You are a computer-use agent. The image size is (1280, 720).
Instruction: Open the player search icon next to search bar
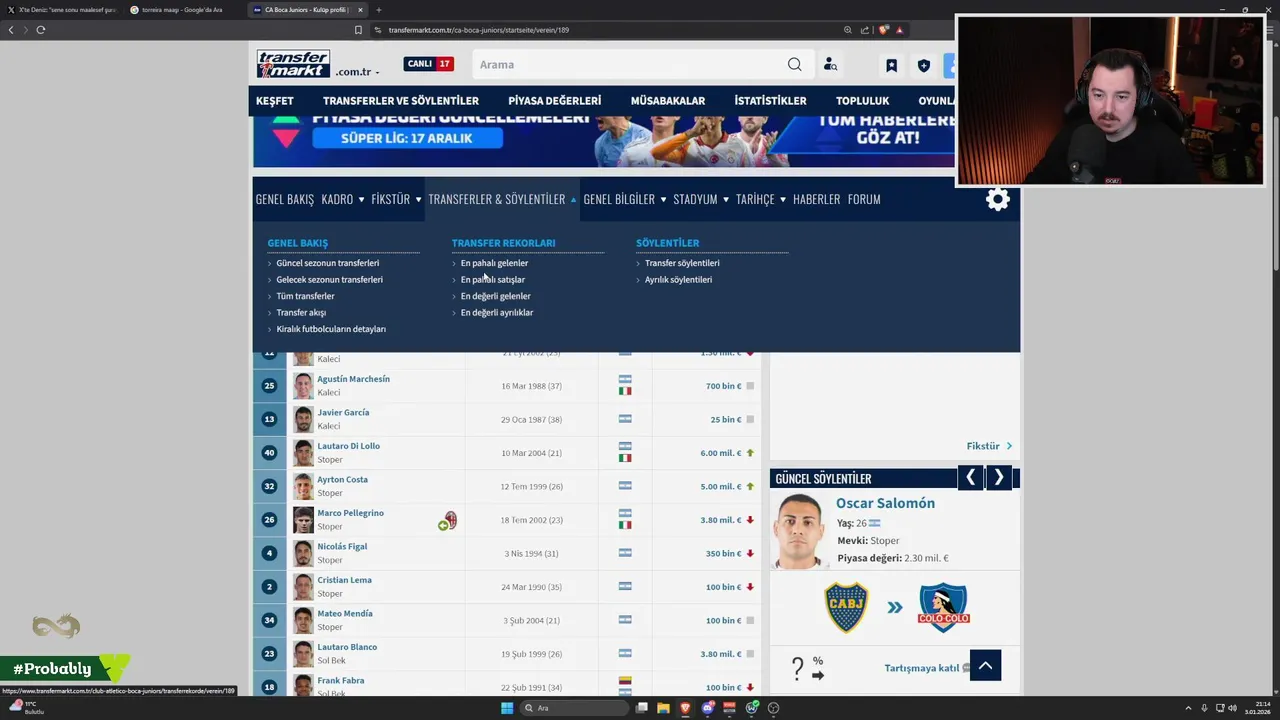pyautogui.click(x=830, y=64)
